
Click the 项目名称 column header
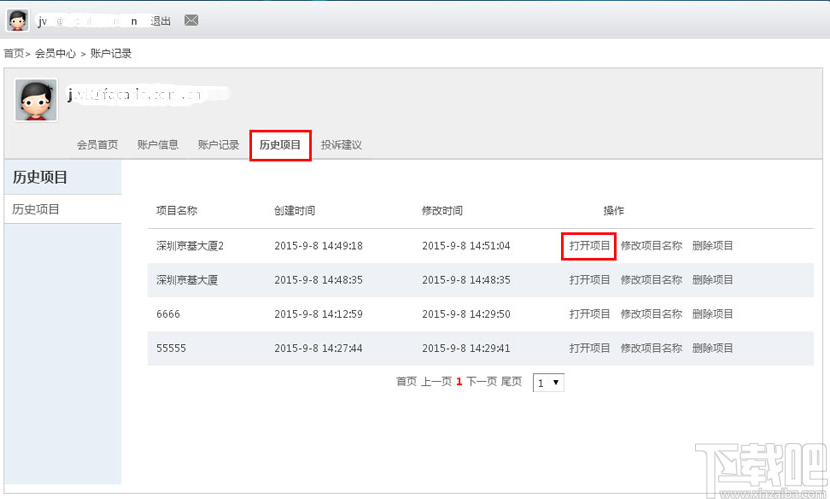177,211
